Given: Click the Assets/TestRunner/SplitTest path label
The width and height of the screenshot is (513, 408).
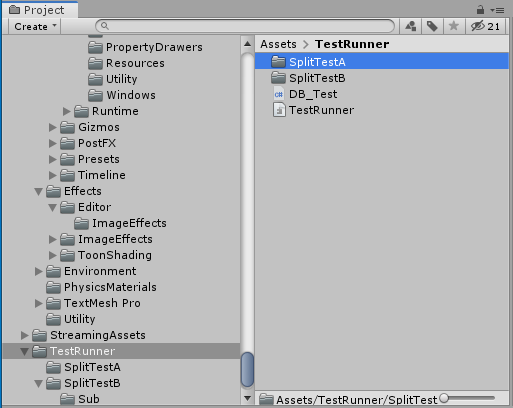Looking at the screenshot, I should click(356, 399).
